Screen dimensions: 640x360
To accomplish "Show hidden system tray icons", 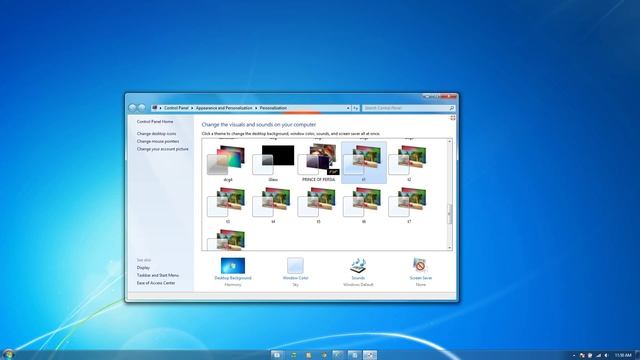I will (x=573, y=356).
